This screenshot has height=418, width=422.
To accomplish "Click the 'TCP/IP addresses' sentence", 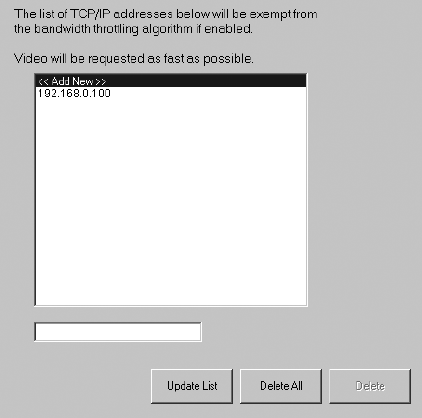I will click(166, 21).
